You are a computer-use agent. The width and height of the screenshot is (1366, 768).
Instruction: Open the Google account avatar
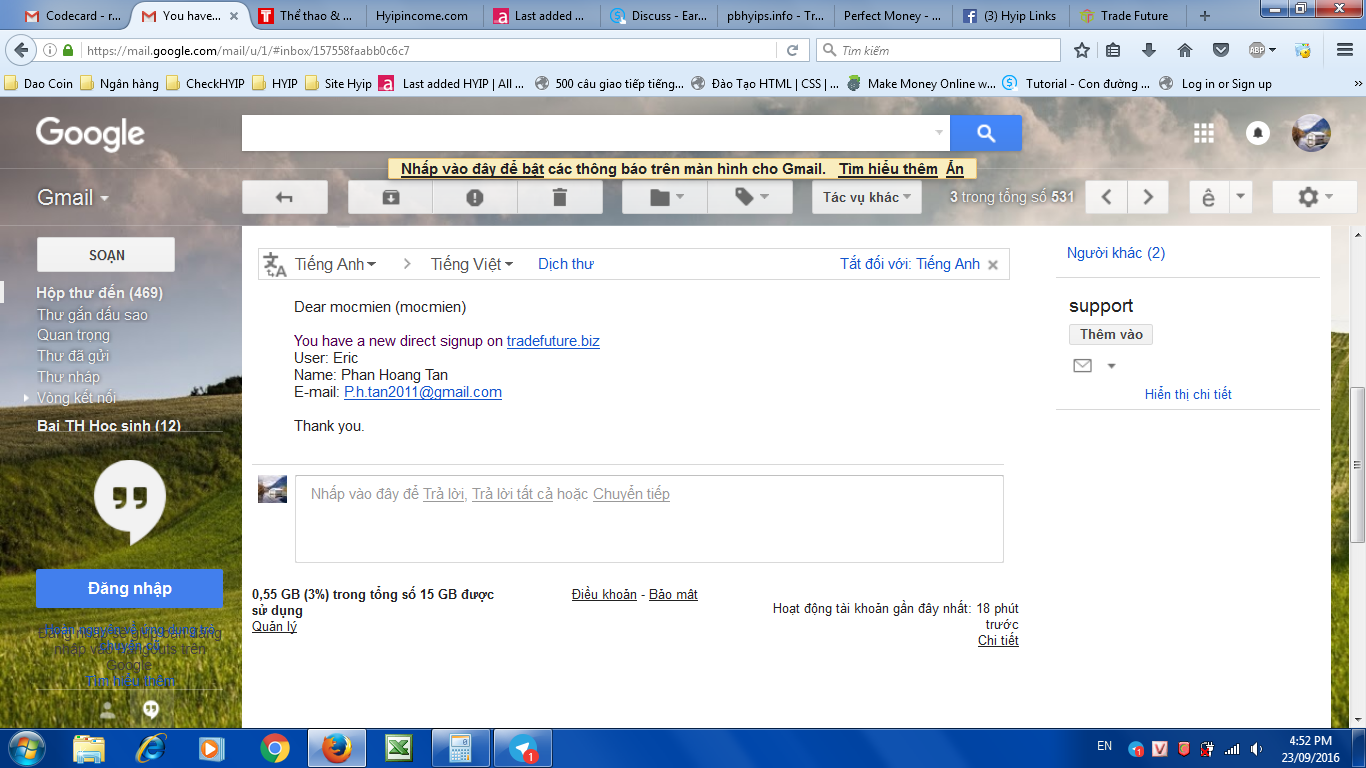(x=1311, y=133)
